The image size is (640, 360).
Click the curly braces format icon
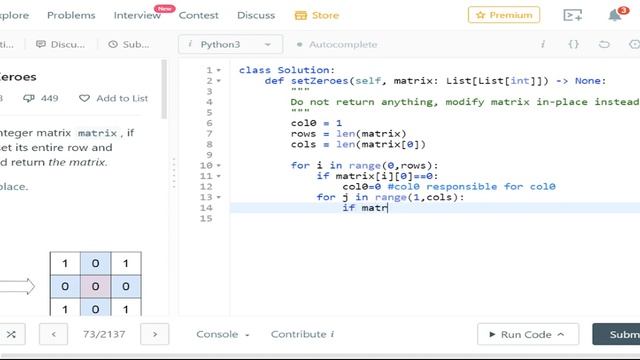tap(573, 44)
